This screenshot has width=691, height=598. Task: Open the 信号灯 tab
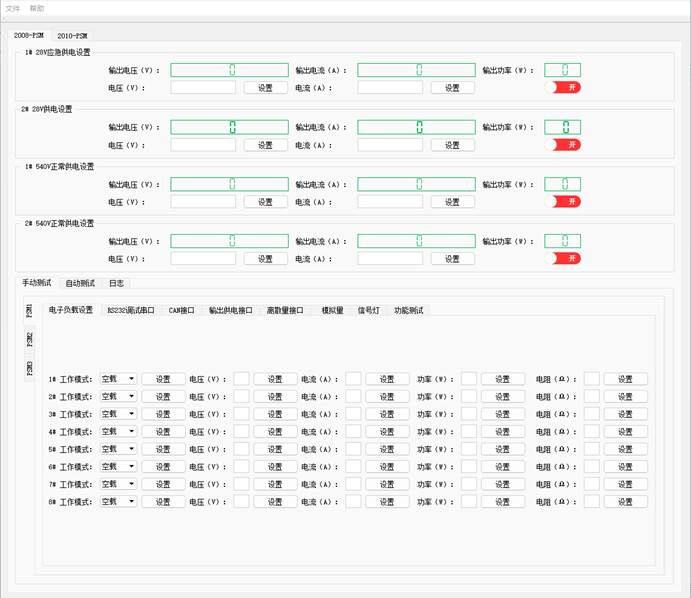(x=368, y=310)
